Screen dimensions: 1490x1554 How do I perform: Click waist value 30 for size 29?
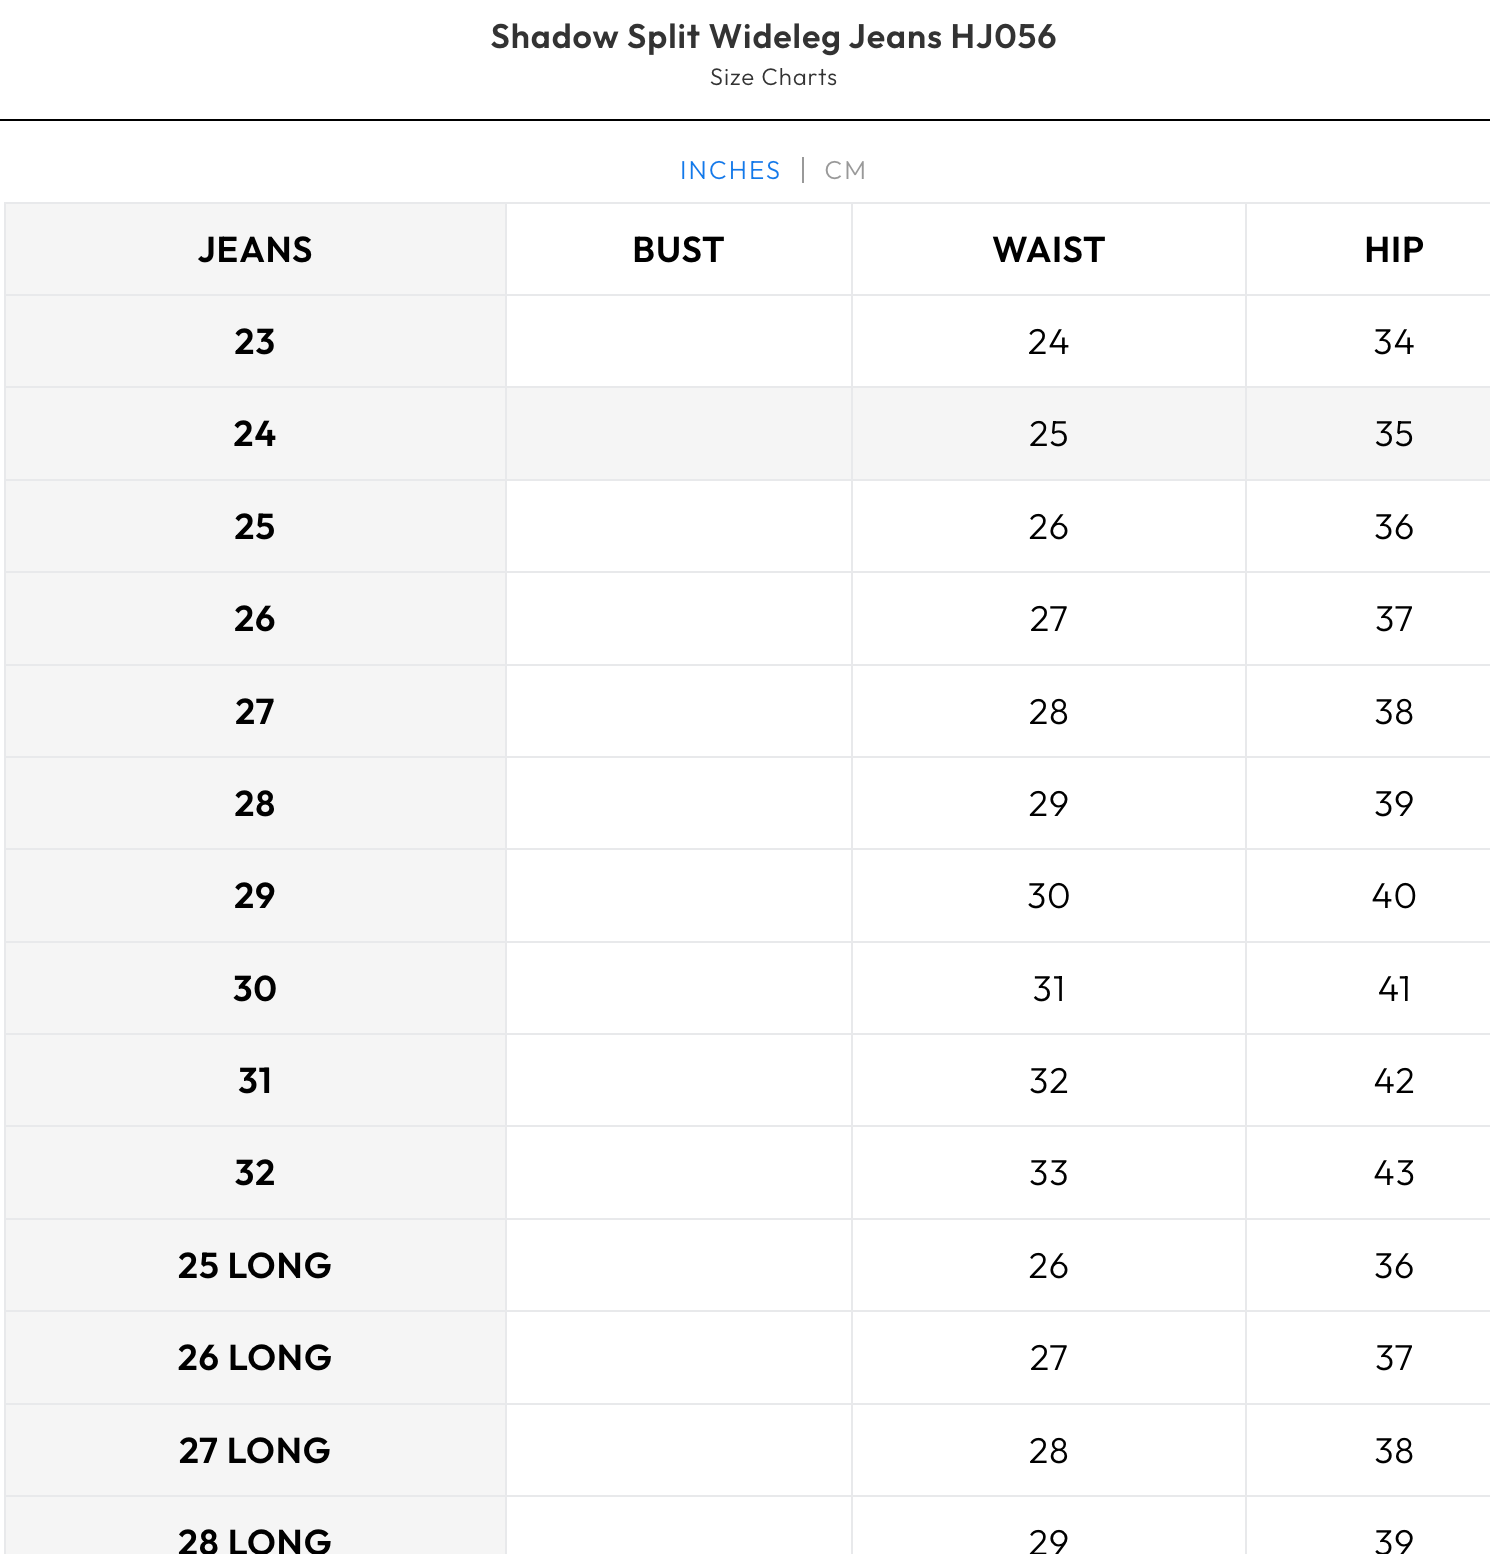1048,896
